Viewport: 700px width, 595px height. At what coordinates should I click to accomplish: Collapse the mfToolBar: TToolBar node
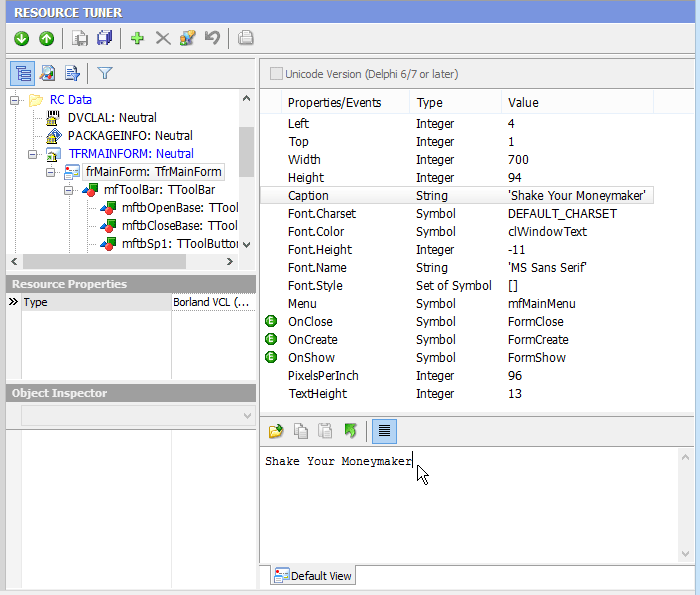click(69, 190)
